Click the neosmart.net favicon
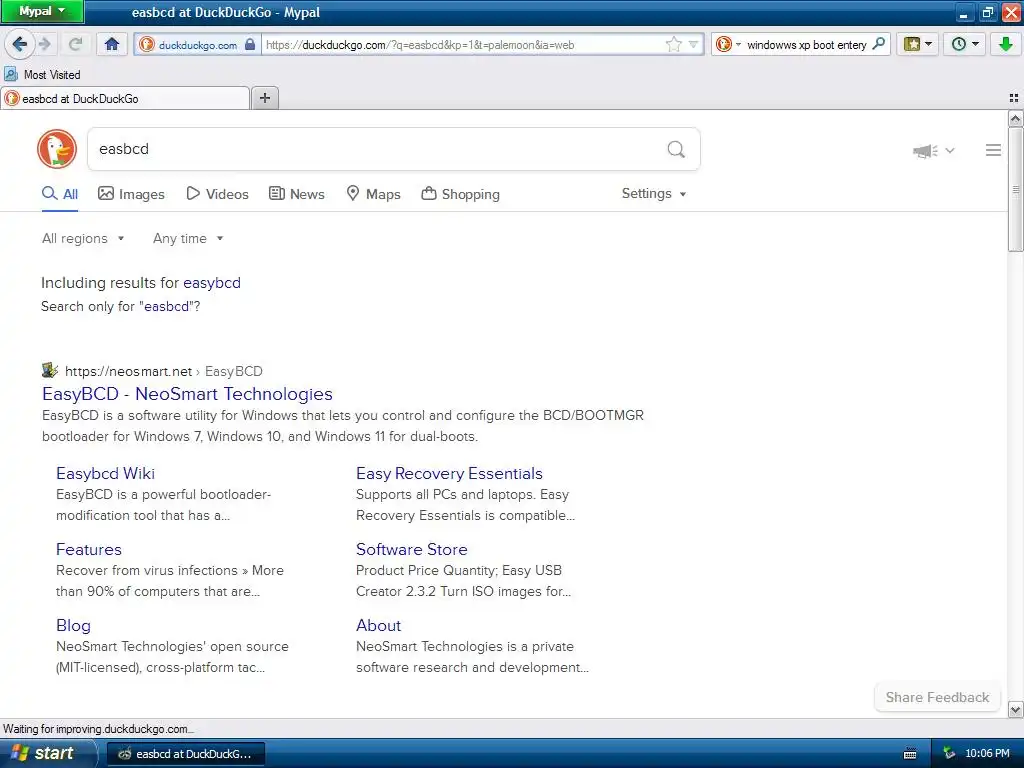Screen dimensions: 1024x768 [50, 371]
